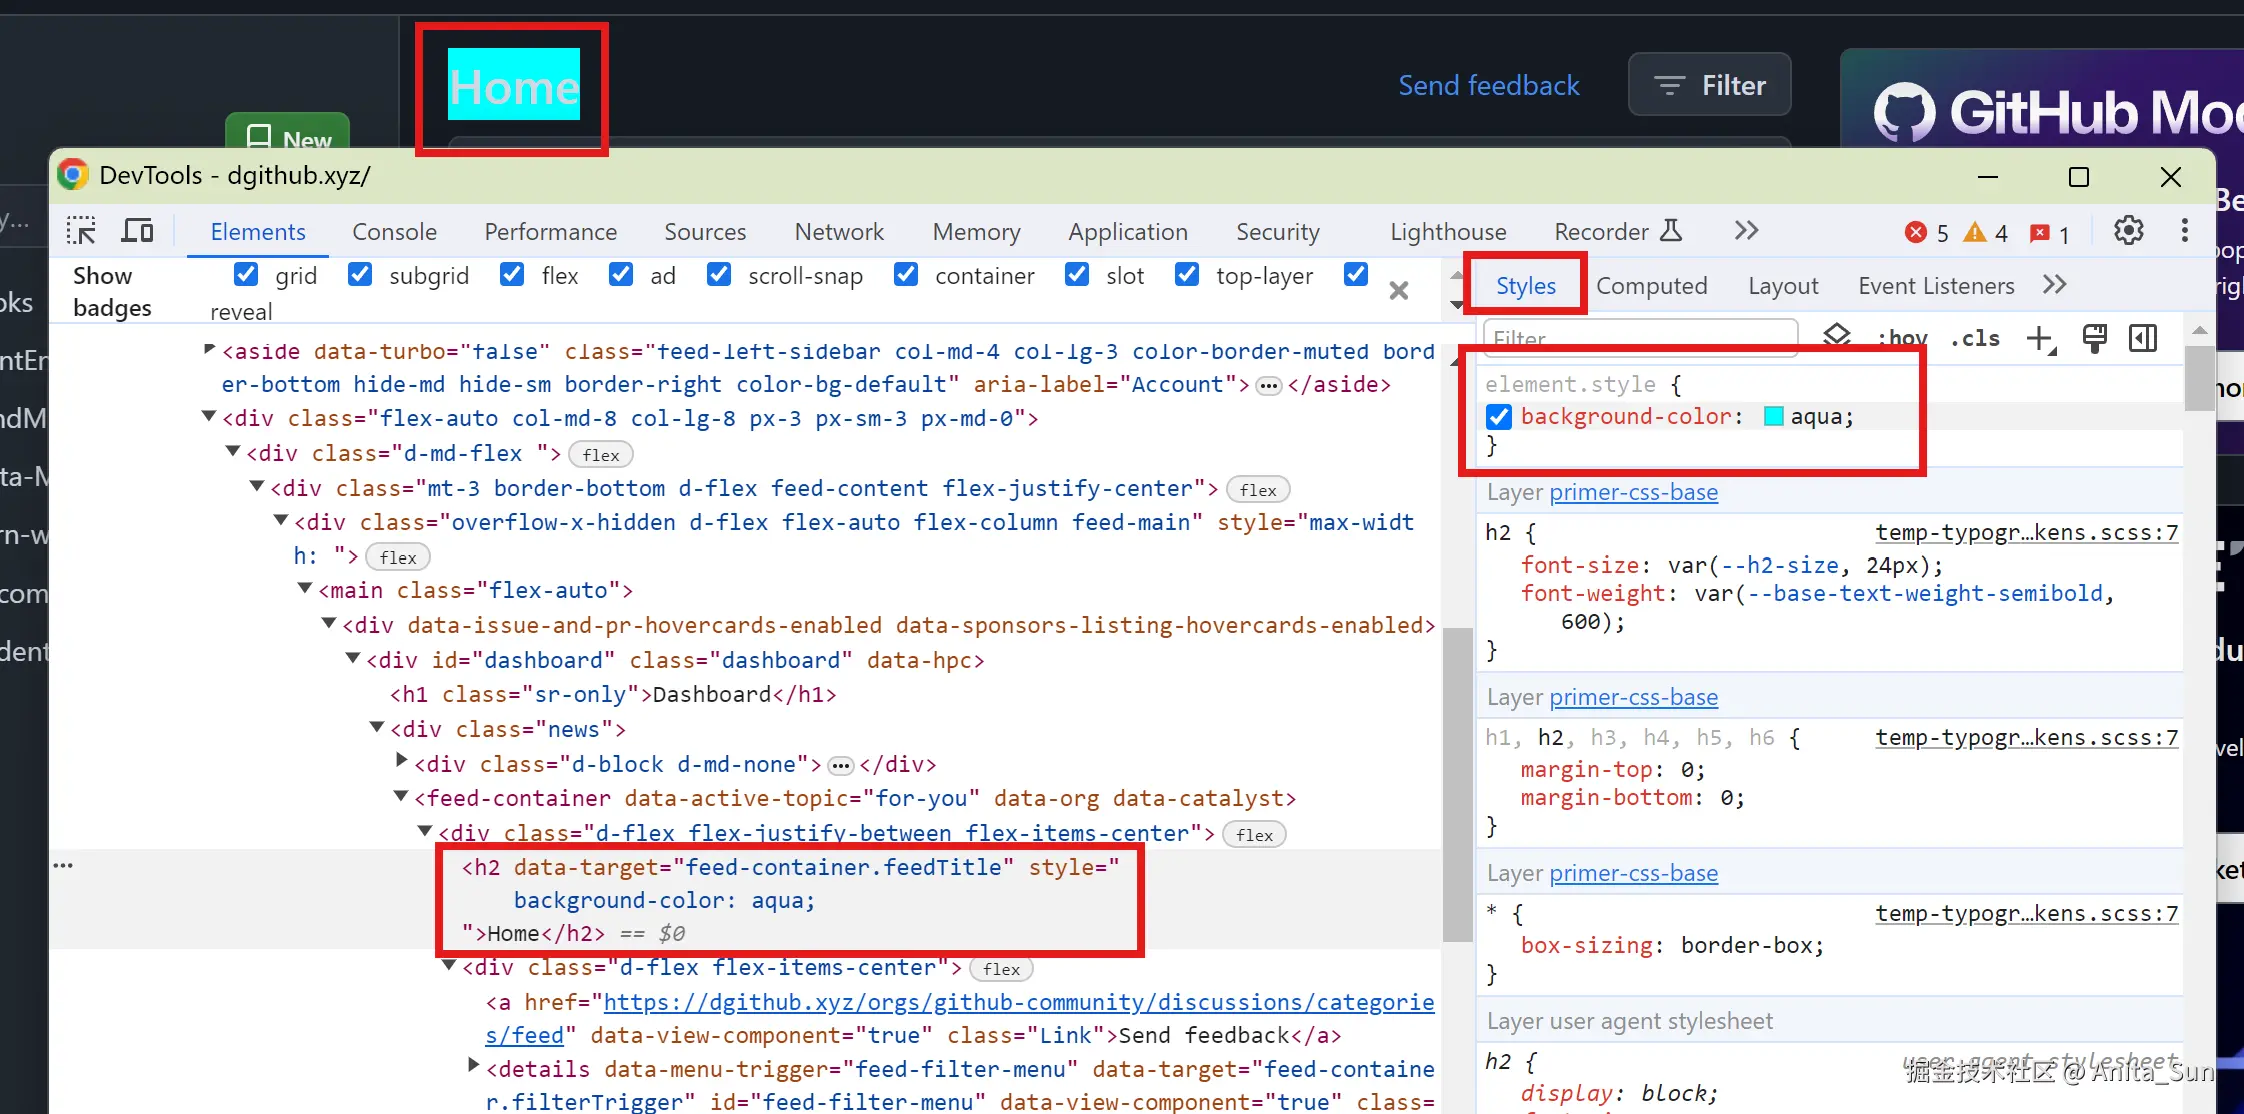Click the red errors count icon
The image size is (2244, 1114).
click(1916, 232)
